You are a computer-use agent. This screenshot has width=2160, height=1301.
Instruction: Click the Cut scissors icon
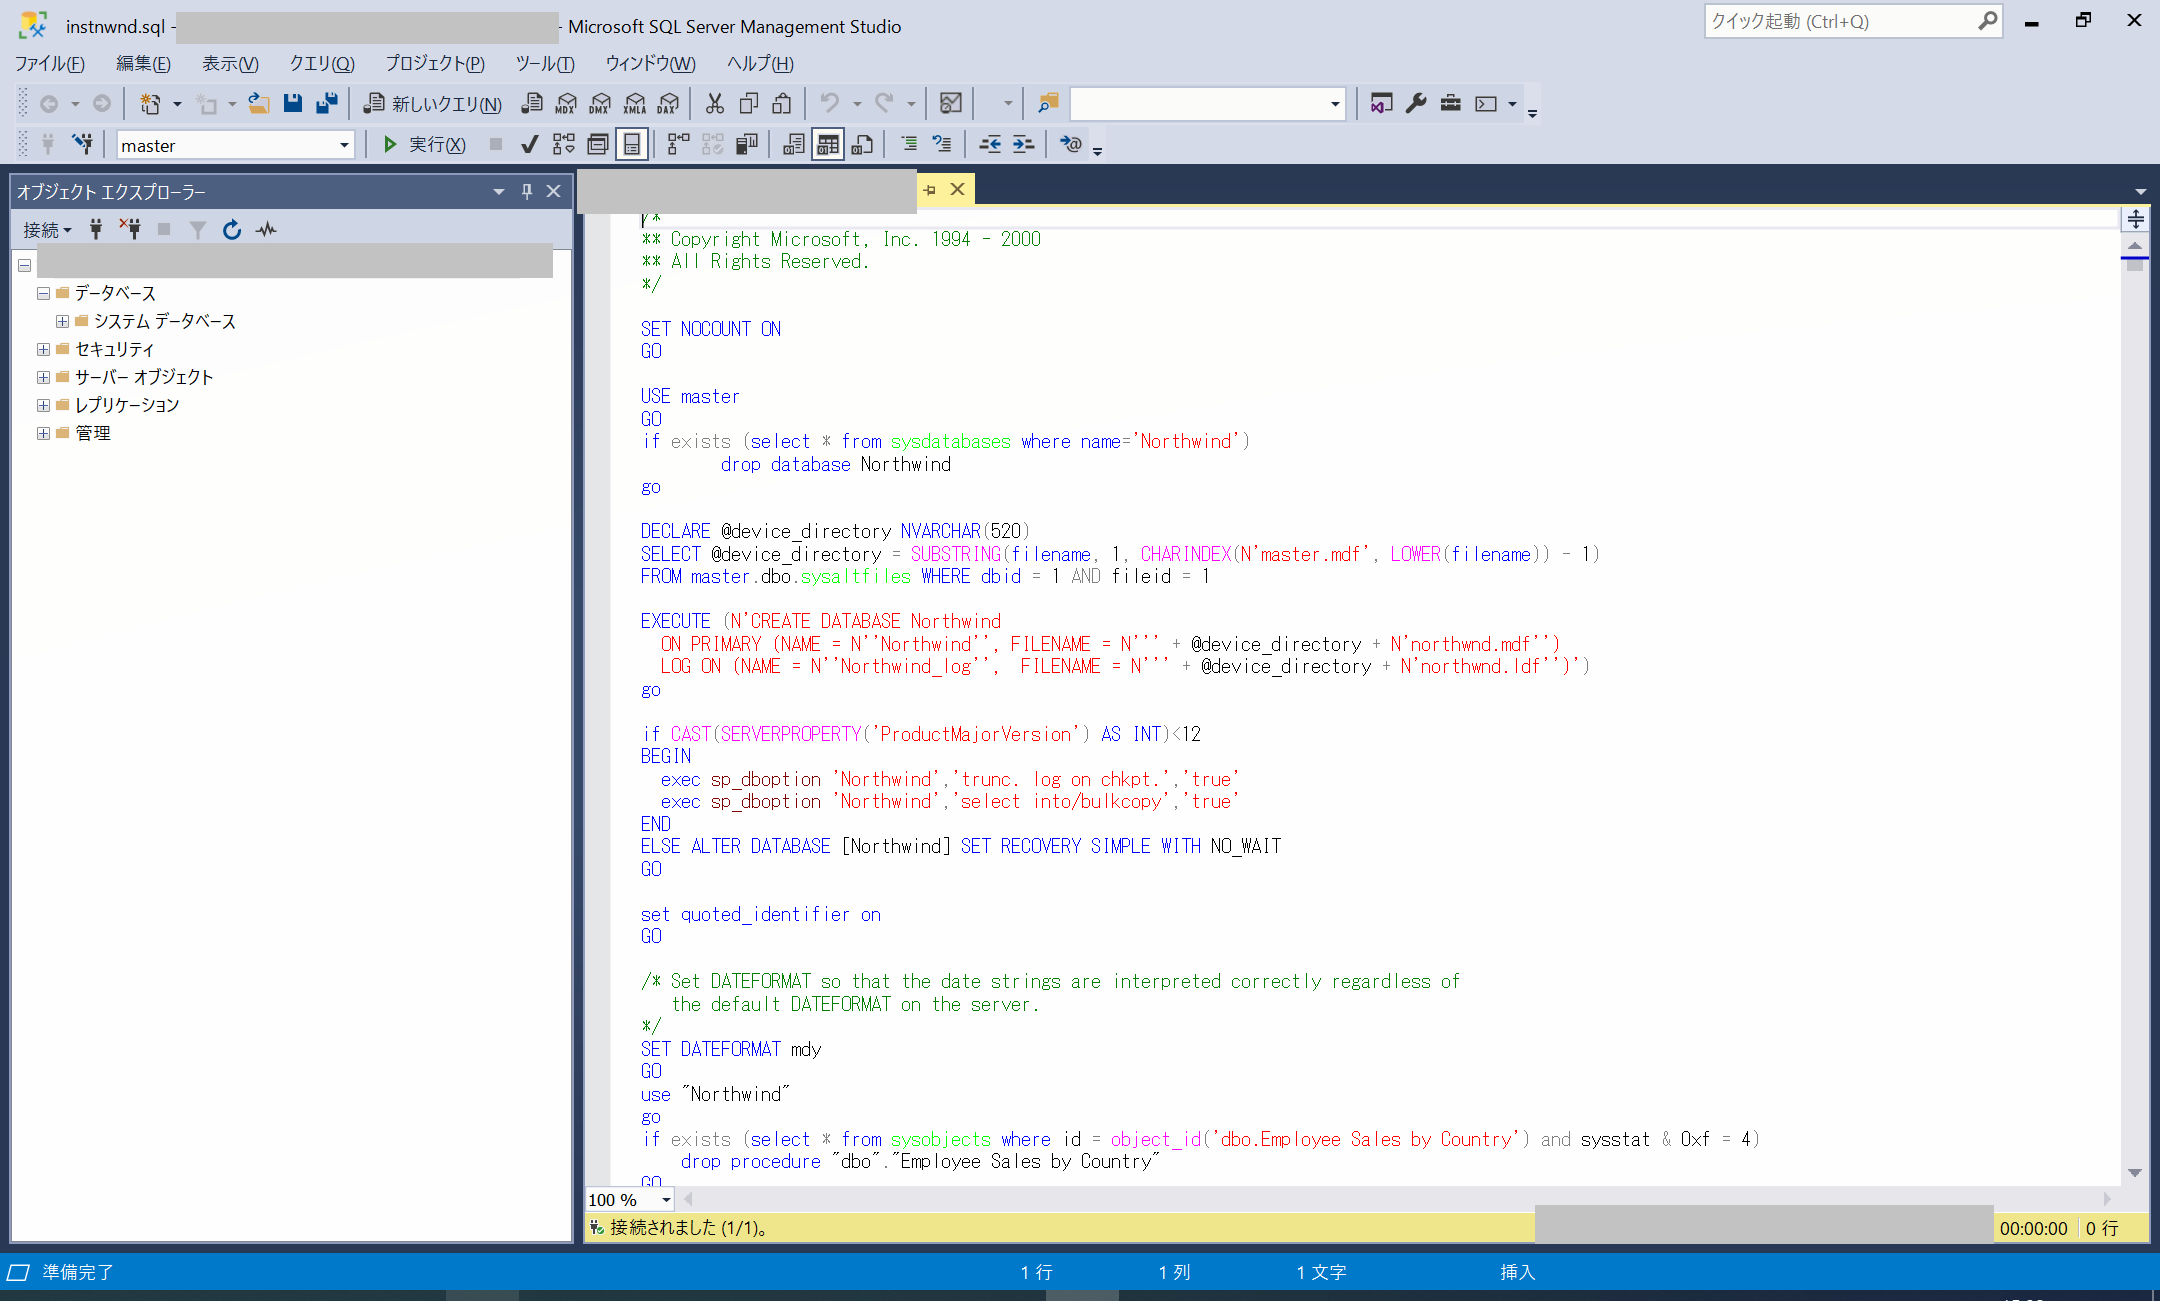(x=714, y=103)
